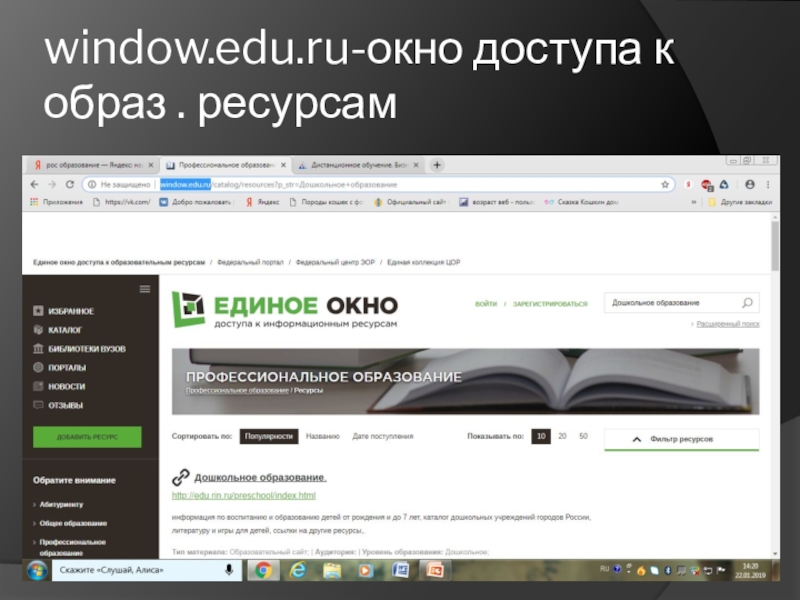The width and height of the screenshot is (800, 600).
Task: Click the bookmark star in address bar
Action: 665,185
